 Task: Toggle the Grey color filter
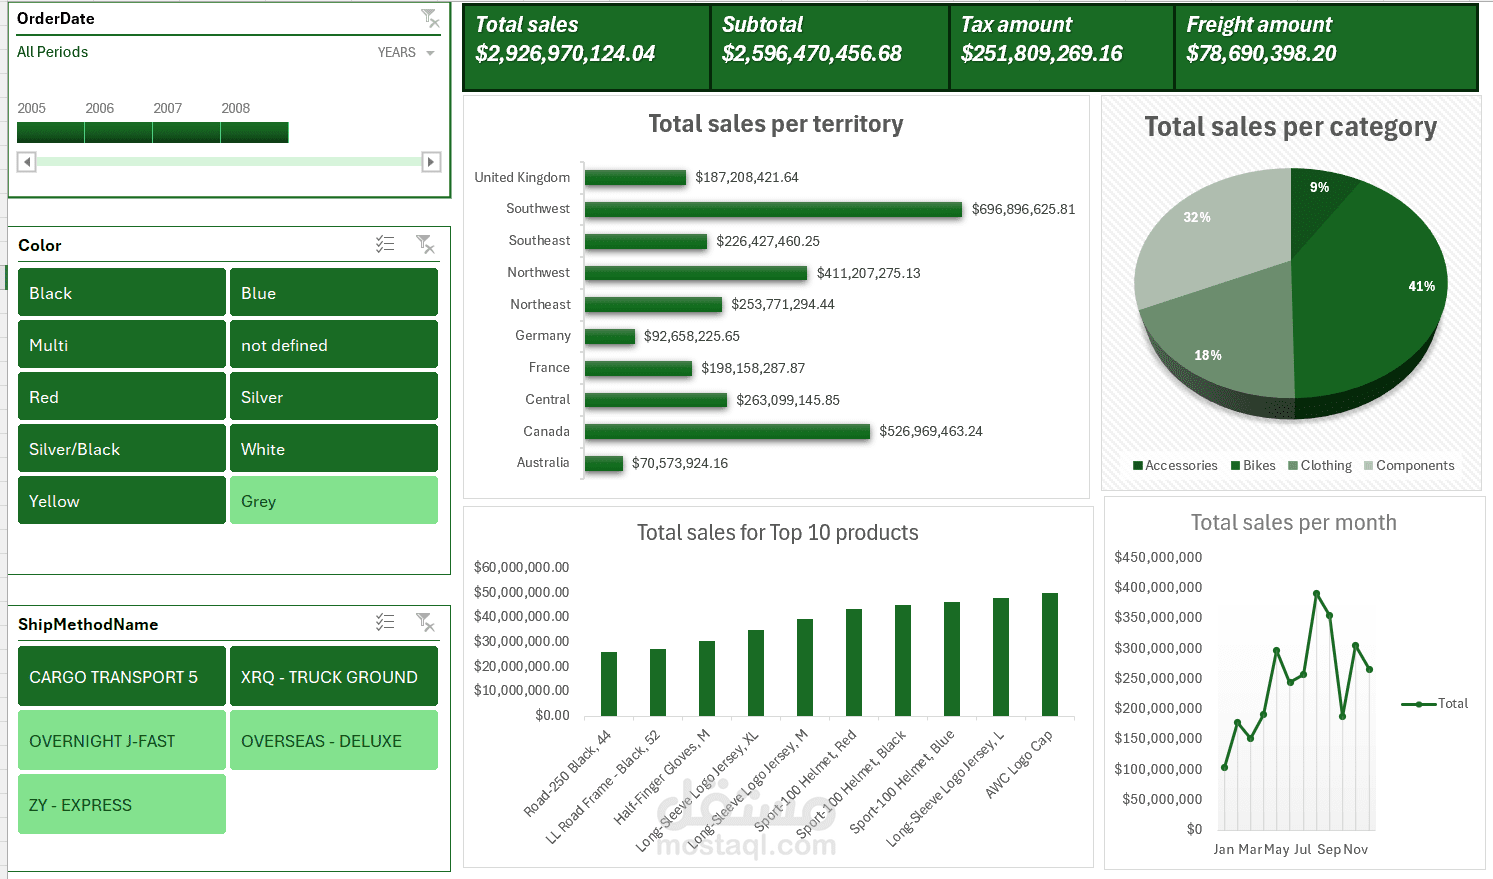click(333, 500)
